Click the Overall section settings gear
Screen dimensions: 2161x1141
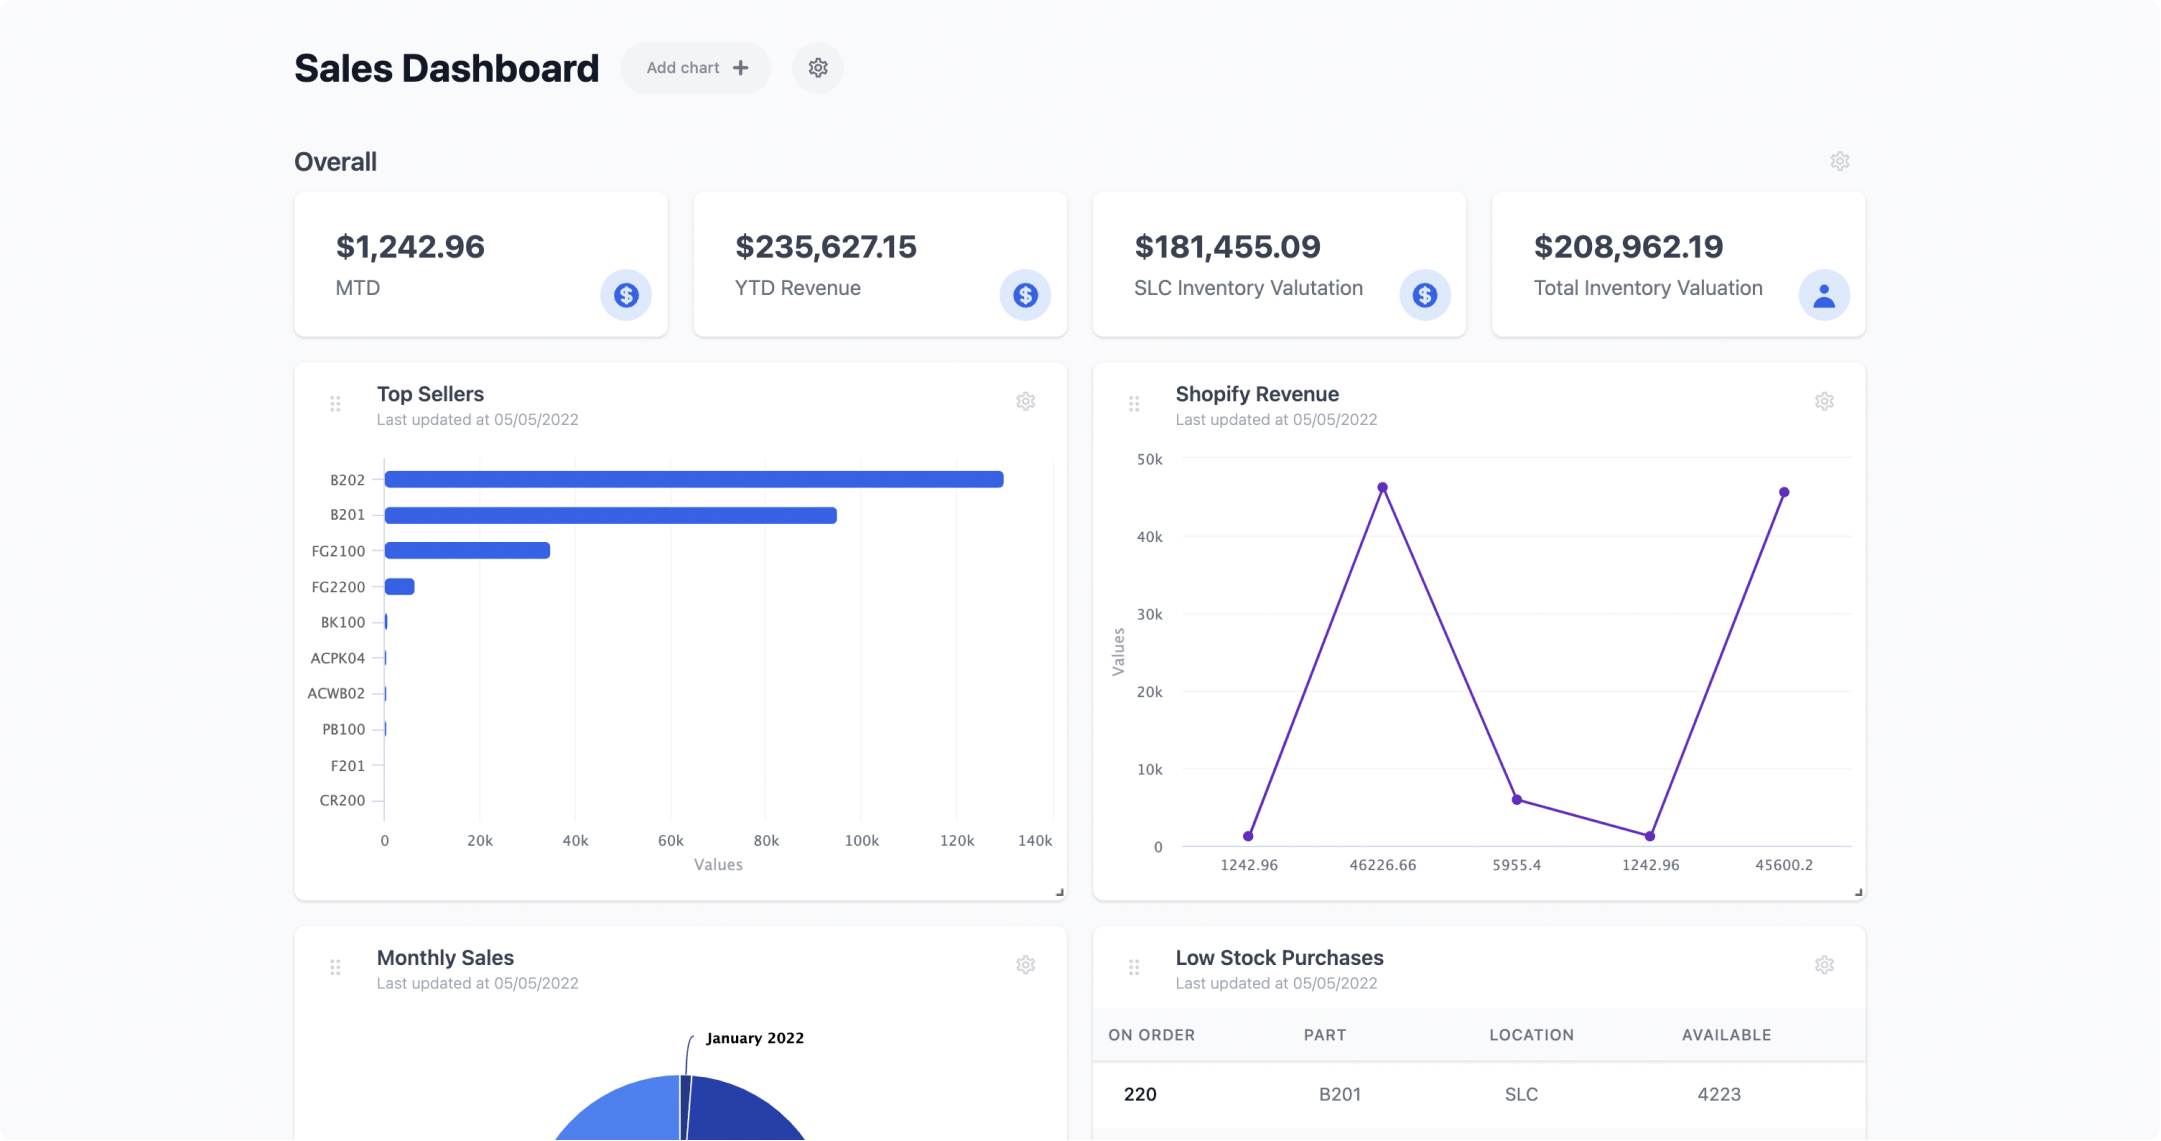[x=1839, y=162]
